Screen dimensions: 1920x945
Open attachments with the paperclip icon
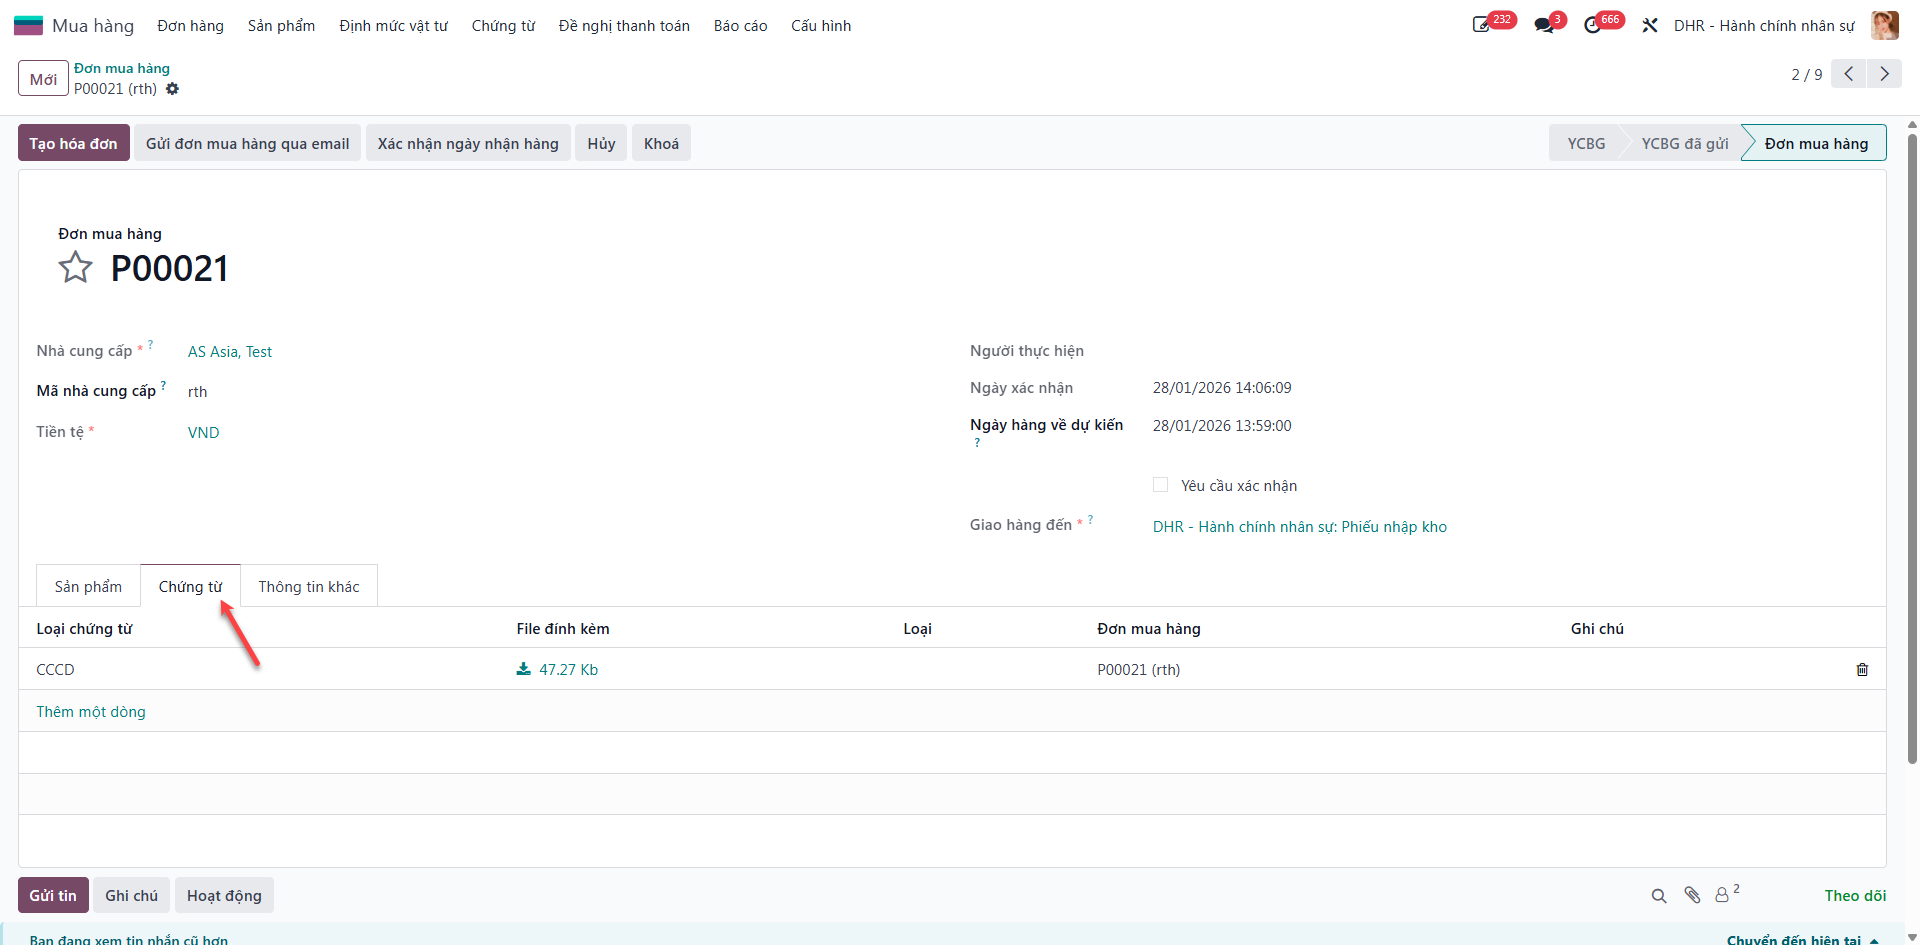click(1692, 896)
